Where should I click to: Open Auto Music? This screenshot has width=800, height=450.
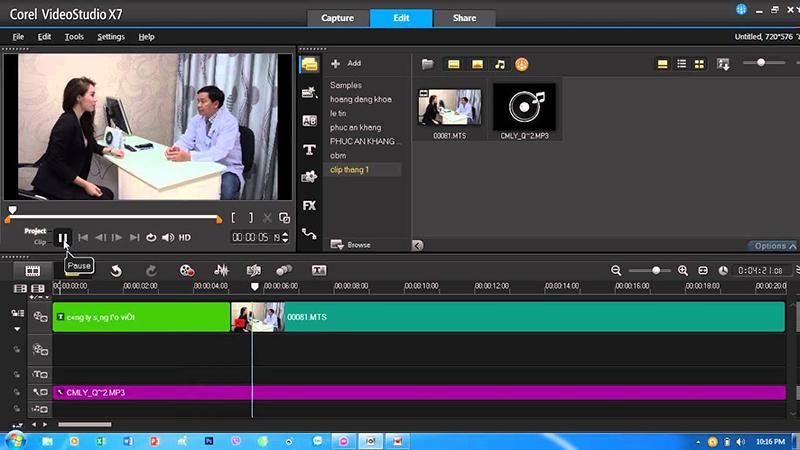click(x=254, y=270)
